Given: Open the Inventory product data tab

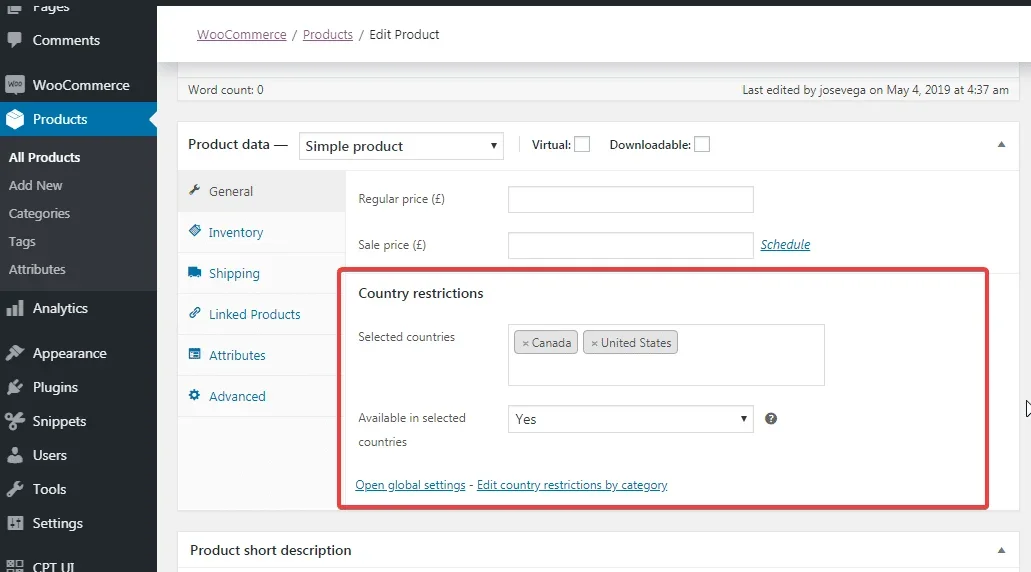Looking at the screenshot, I should [x=262, y=232].
